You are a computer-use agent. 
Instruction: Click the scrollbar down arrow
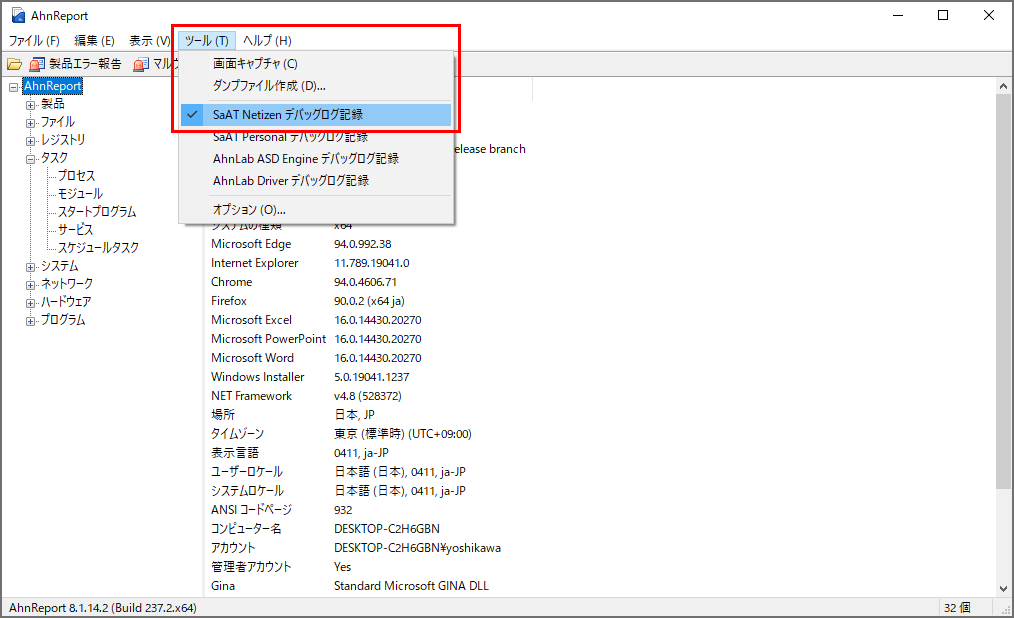pos(1003,588)
